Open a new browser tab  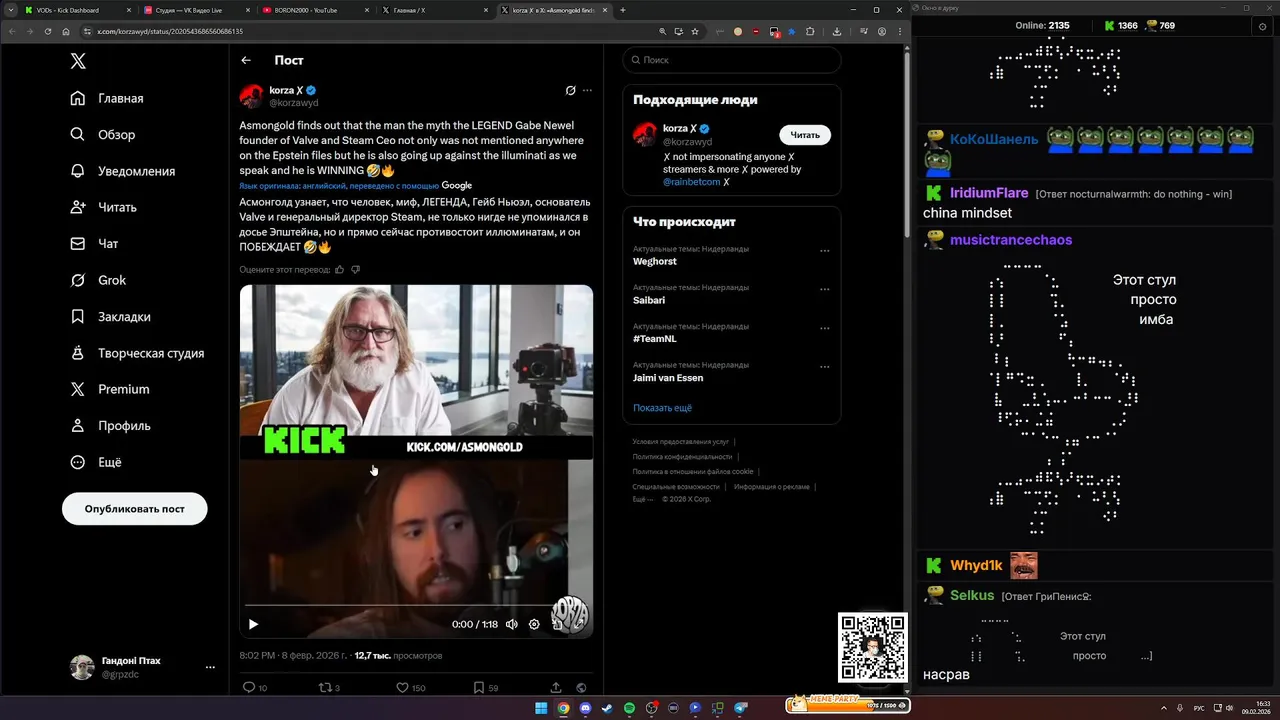point(623,10)
